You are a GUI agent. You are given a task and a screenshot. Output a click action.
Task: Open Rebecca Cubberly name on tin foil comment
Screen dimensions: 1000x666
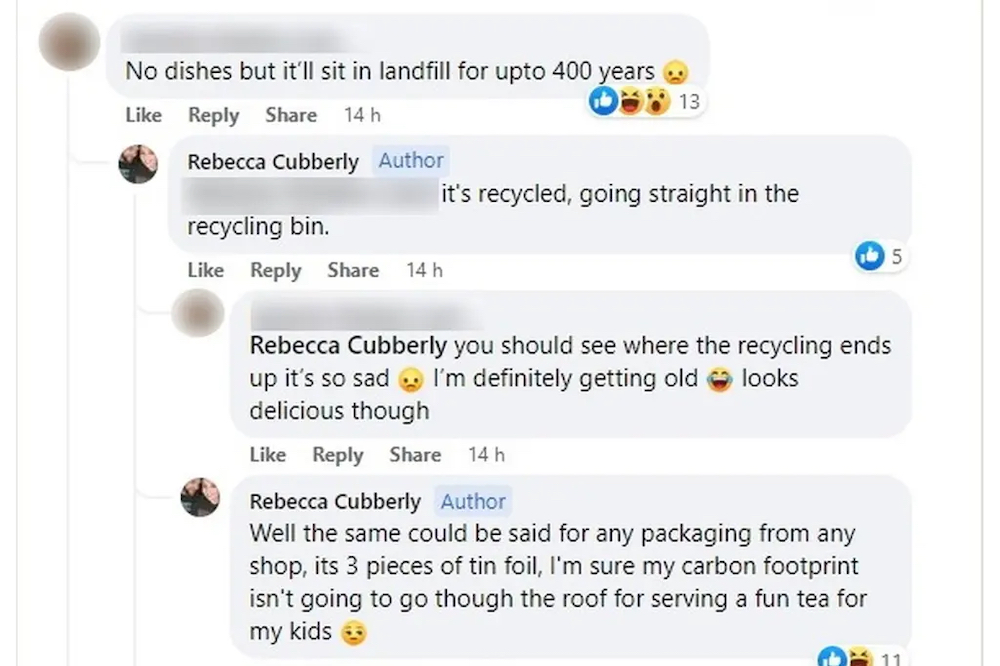click(335, 502)
